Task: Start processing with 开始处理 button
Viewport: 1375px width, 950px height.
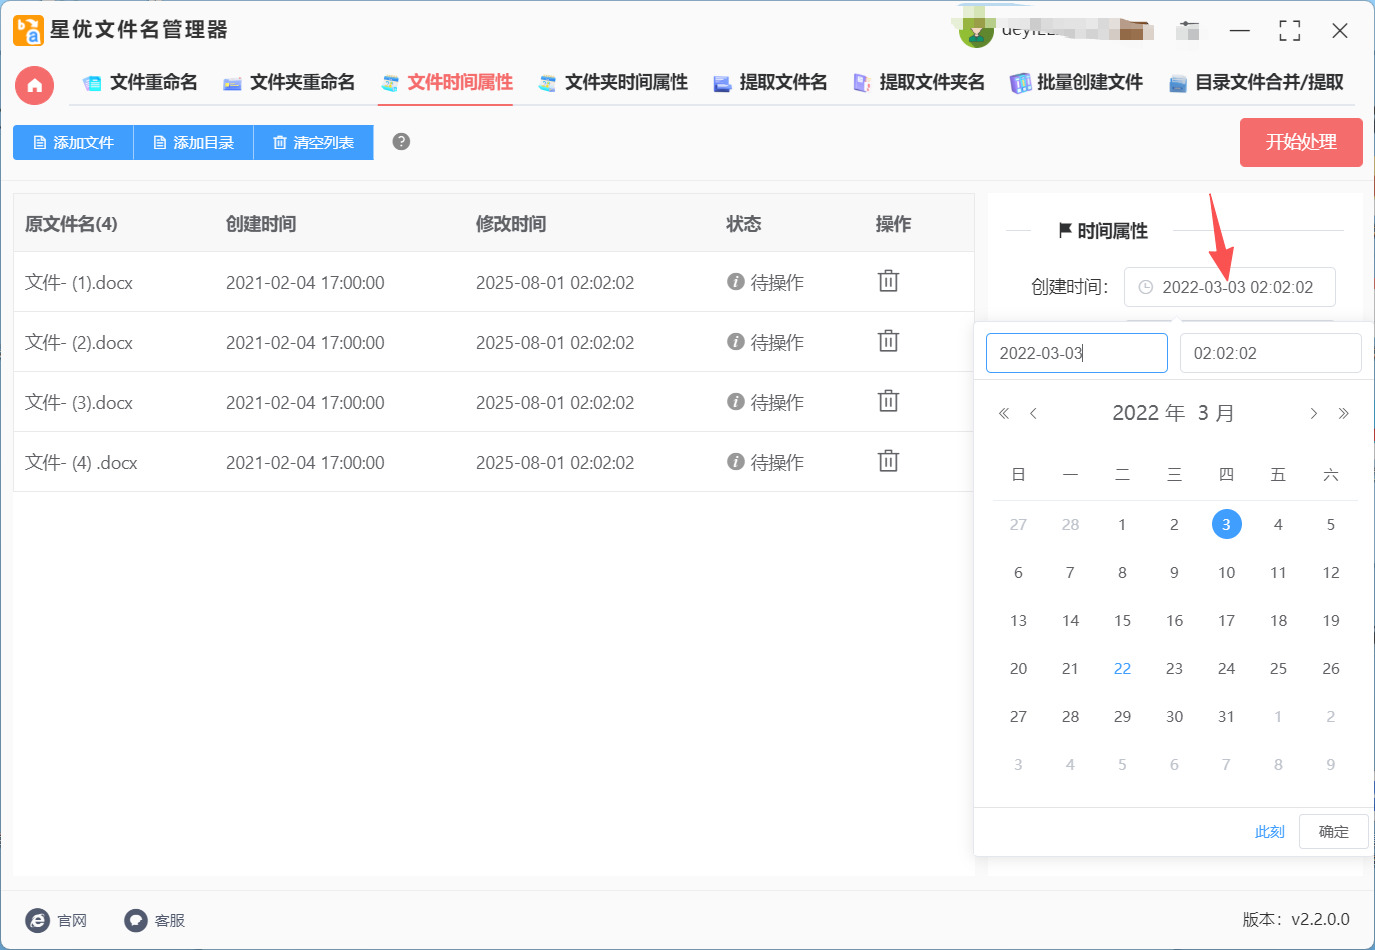Action: coord(1301,142)
